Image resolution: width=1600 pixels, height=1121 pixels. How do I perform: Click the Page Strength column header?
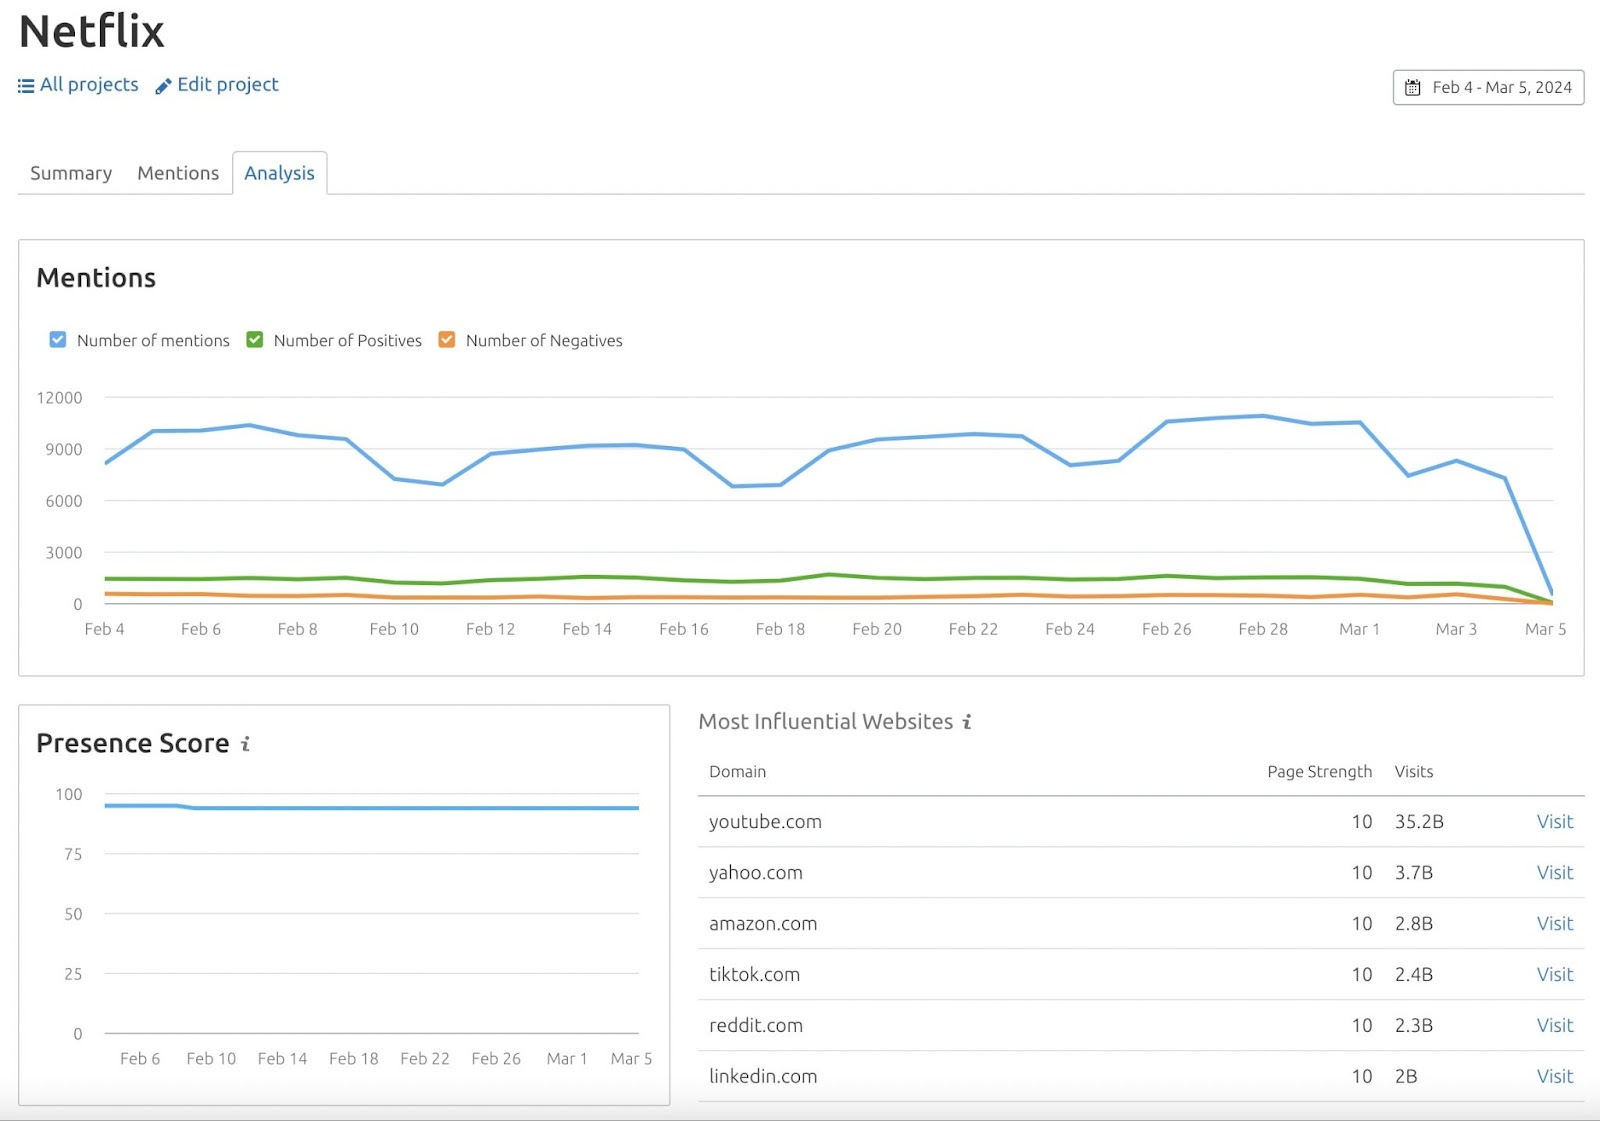(1319, 771)
